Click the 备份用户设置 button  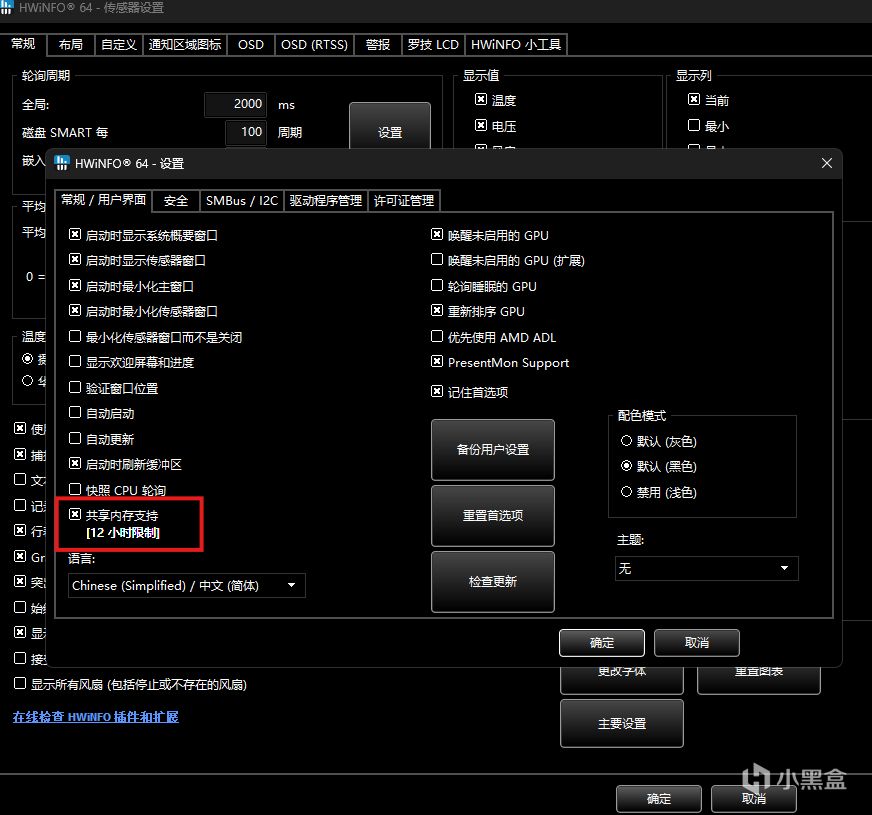(493, 449)
